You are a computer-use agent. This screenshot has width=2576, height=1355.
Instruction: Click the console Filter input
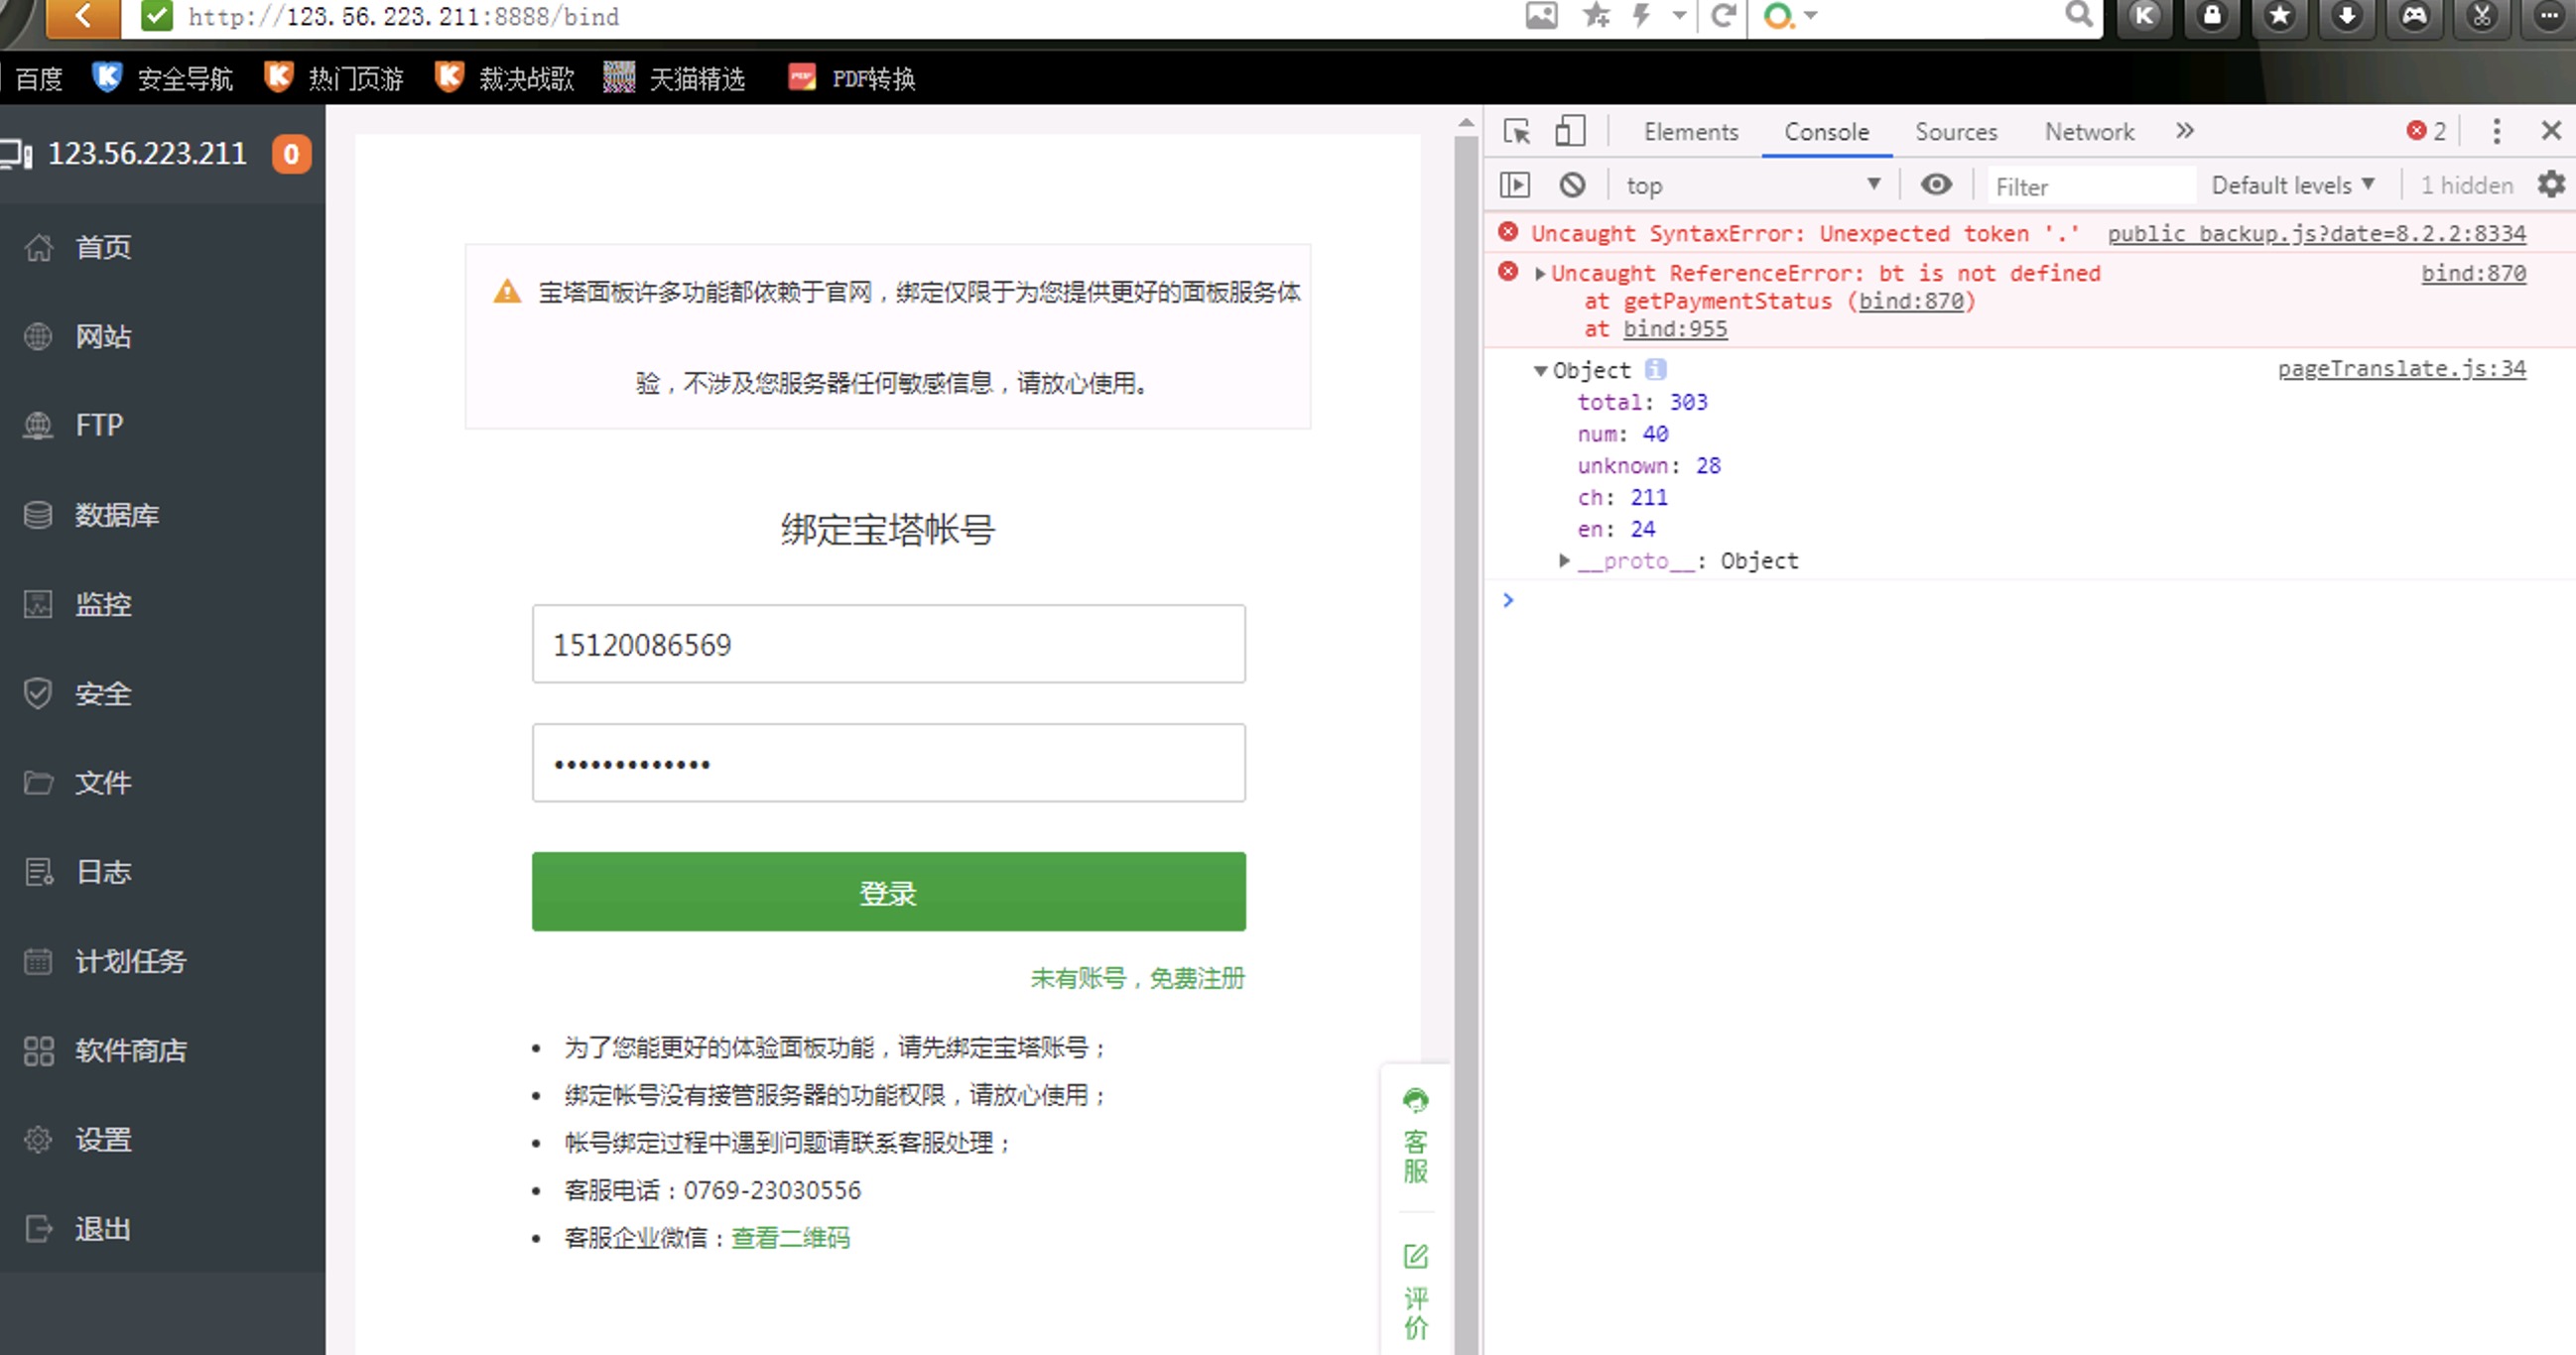pyautogui.click(x=2090, y=186)
